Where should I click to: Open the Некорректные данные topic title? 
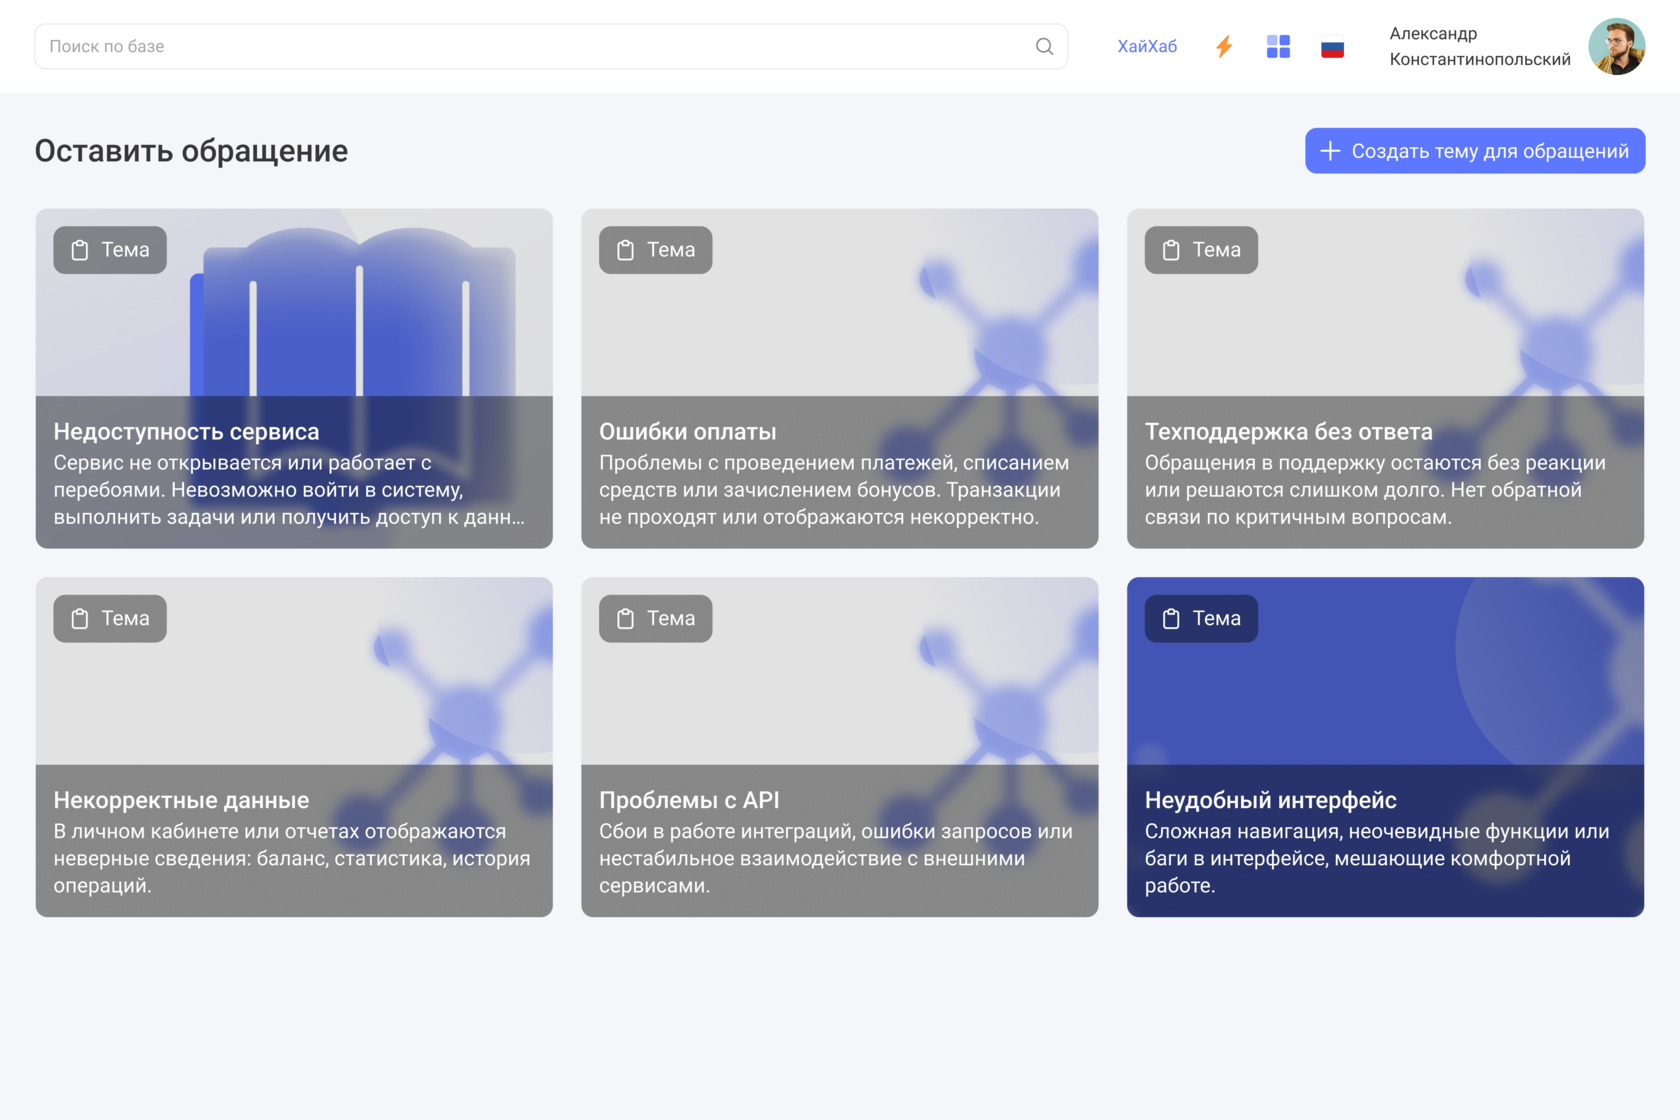click(181, 800)
